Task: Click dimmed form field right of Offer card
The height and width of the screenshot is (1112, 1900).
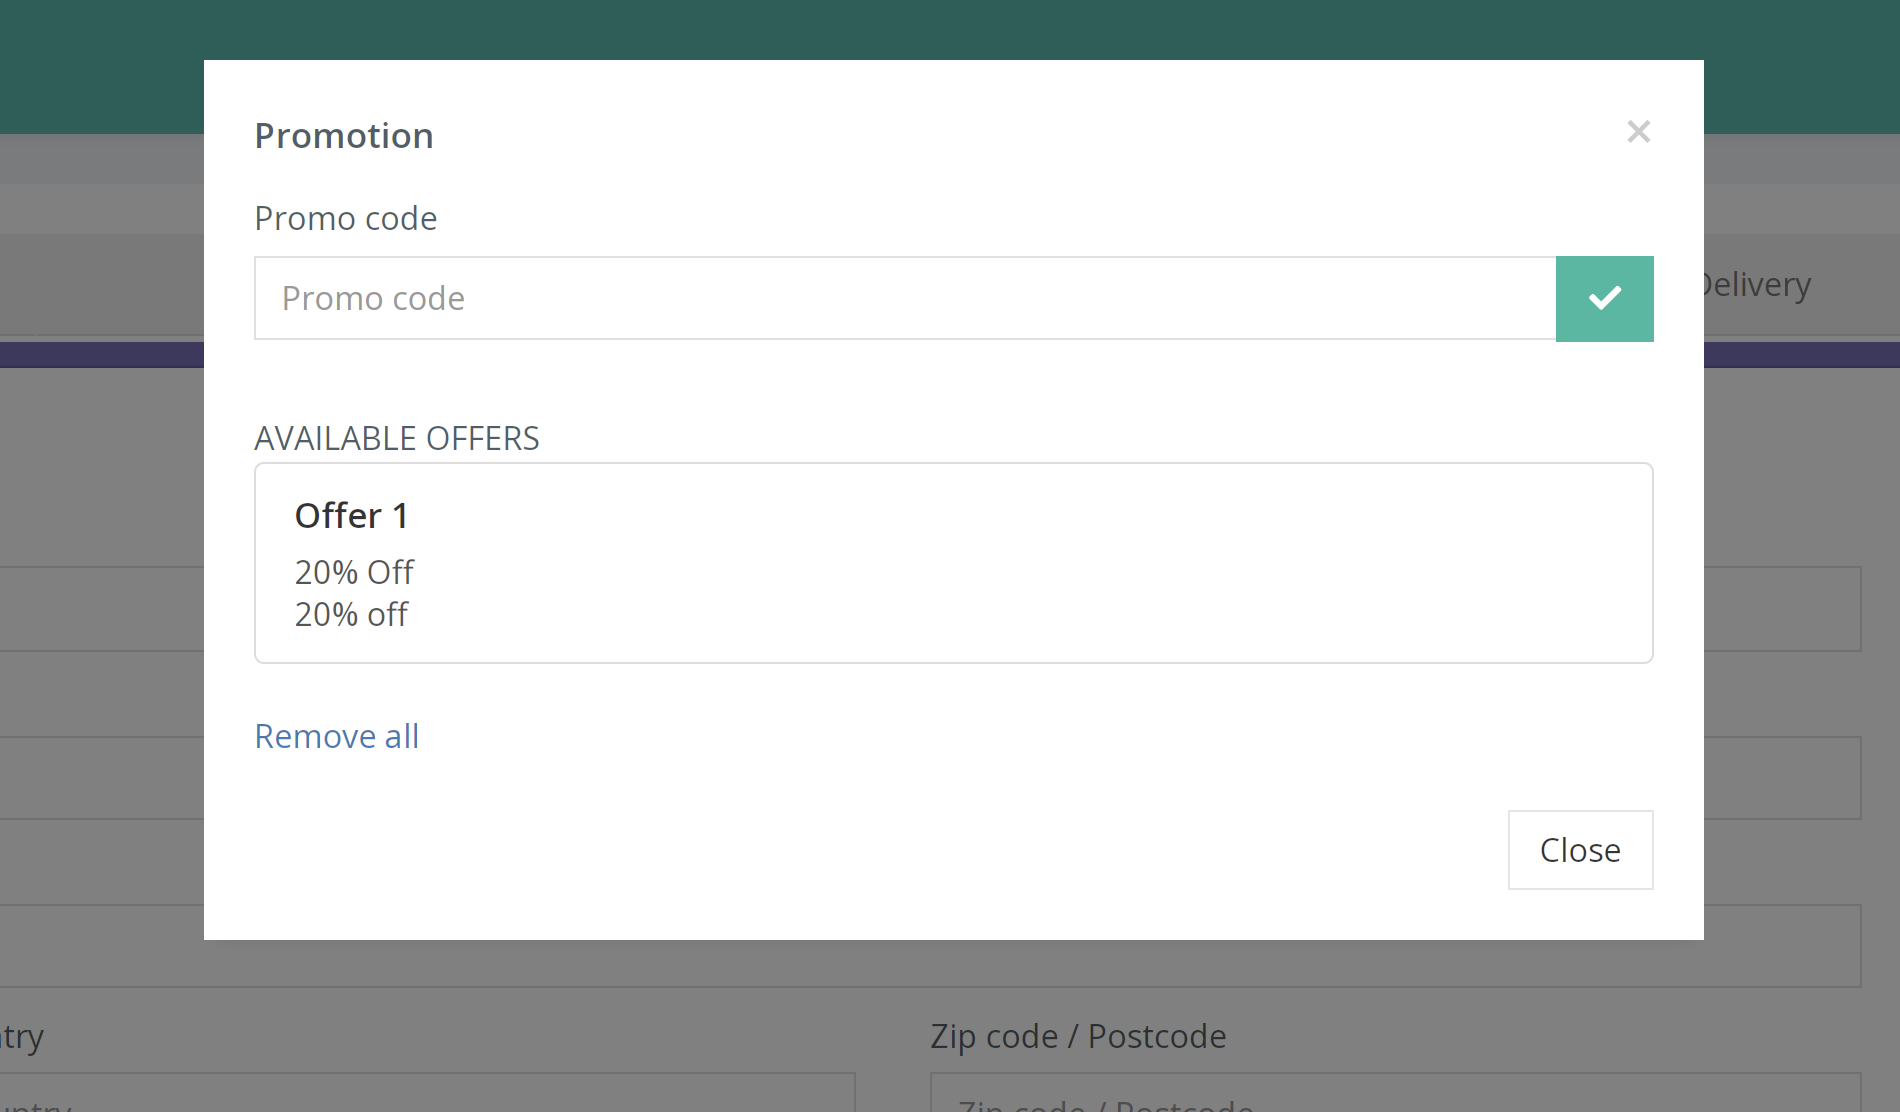Action: [1782, 609]
